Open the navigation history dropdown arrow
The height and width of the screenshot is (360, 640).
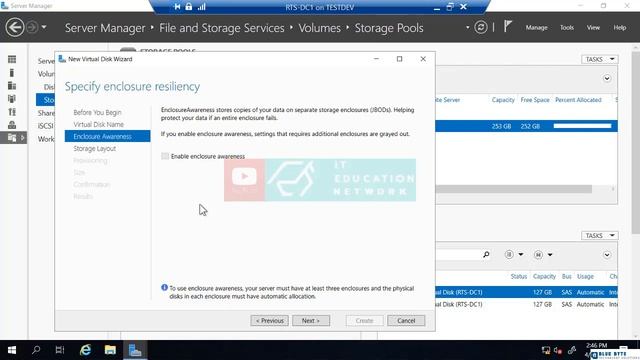coord(44,28)
